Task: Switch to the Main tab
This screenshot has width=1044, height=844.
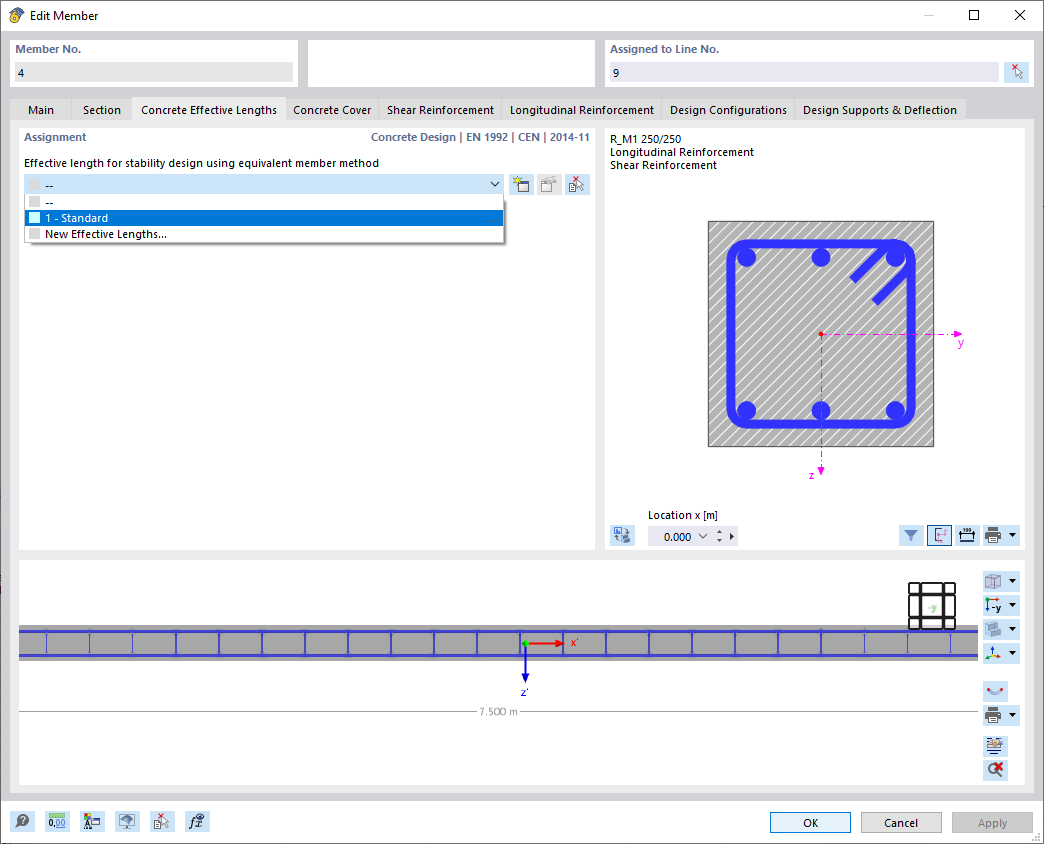Action: click(x=41, y=110)
